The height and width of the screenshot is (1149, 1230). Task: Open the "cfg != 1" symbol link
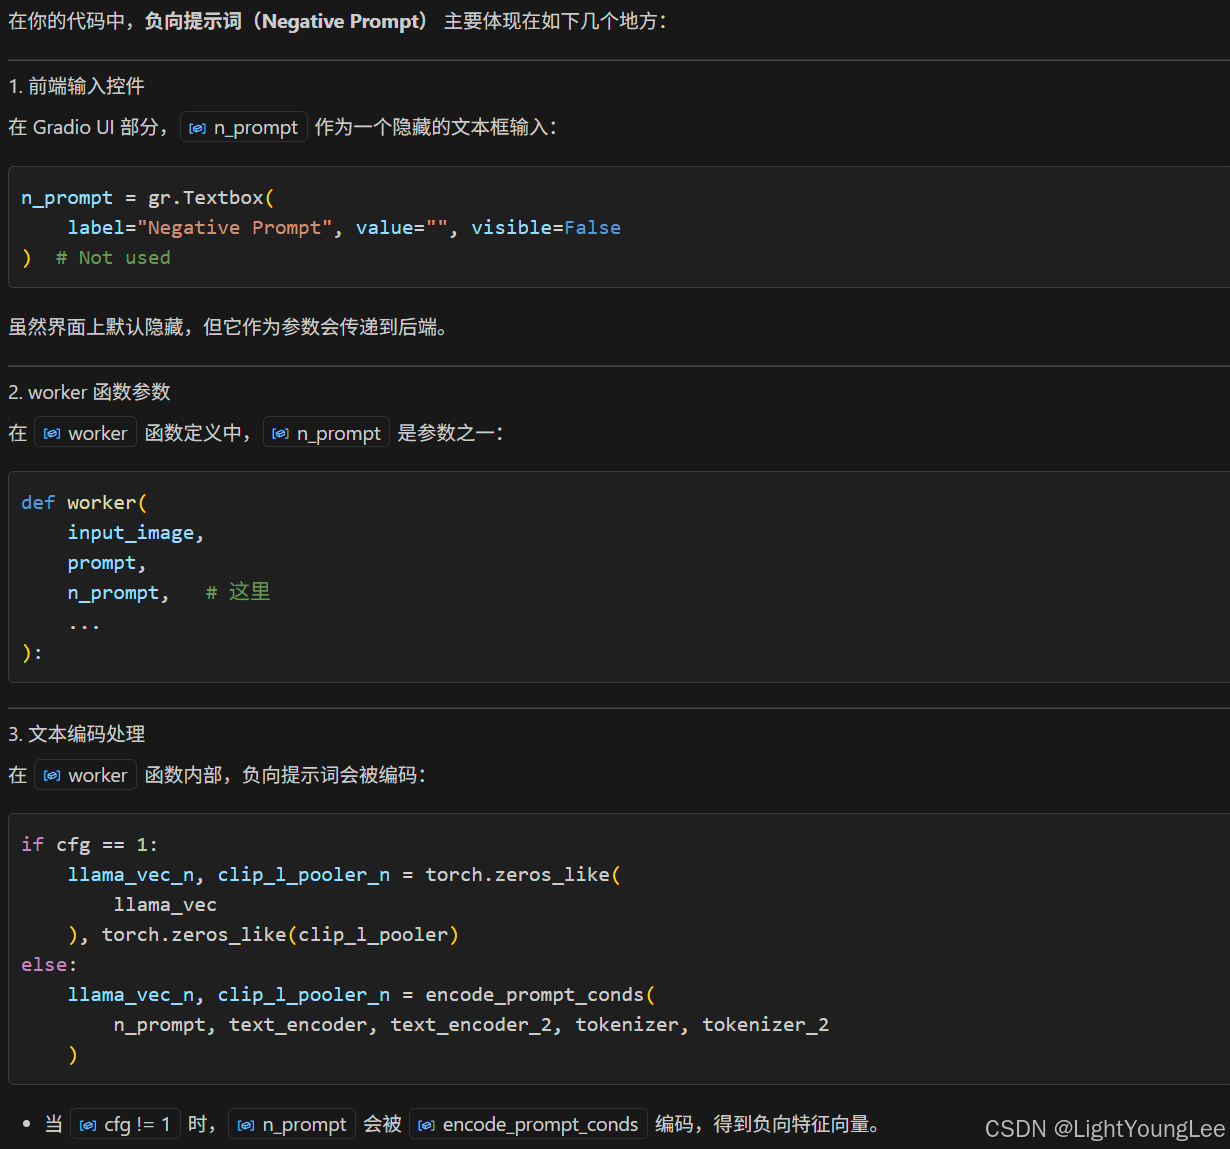point(125,1124)
